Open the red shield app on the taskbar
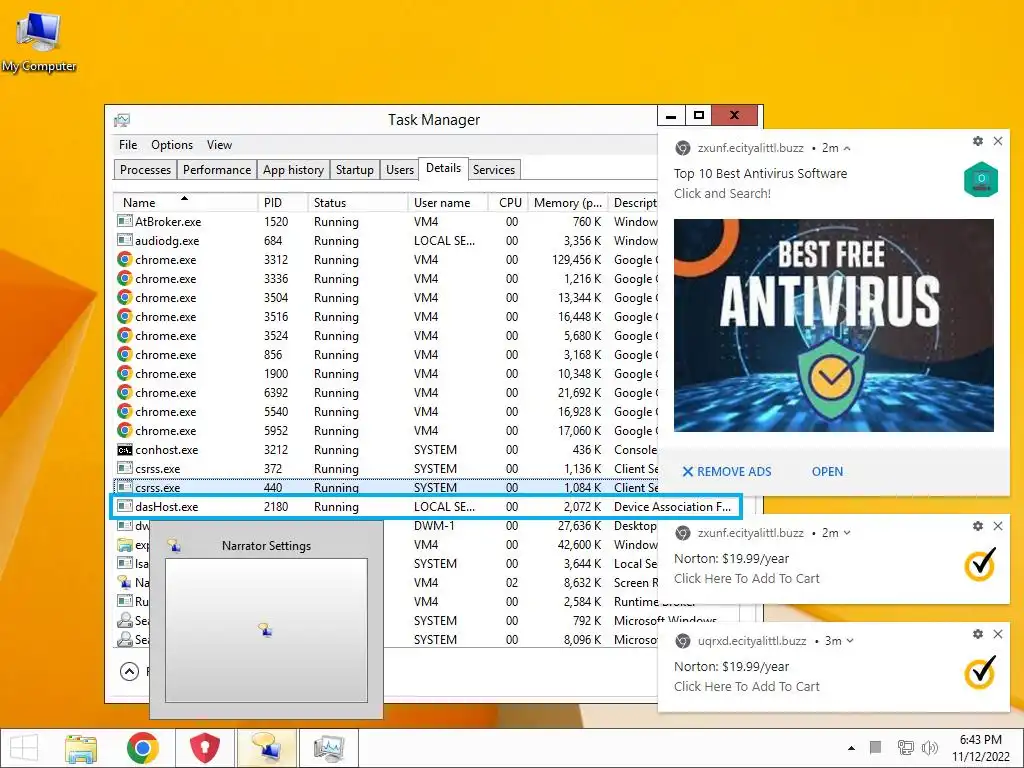The image size is (1024, 768). pos(204,748)
